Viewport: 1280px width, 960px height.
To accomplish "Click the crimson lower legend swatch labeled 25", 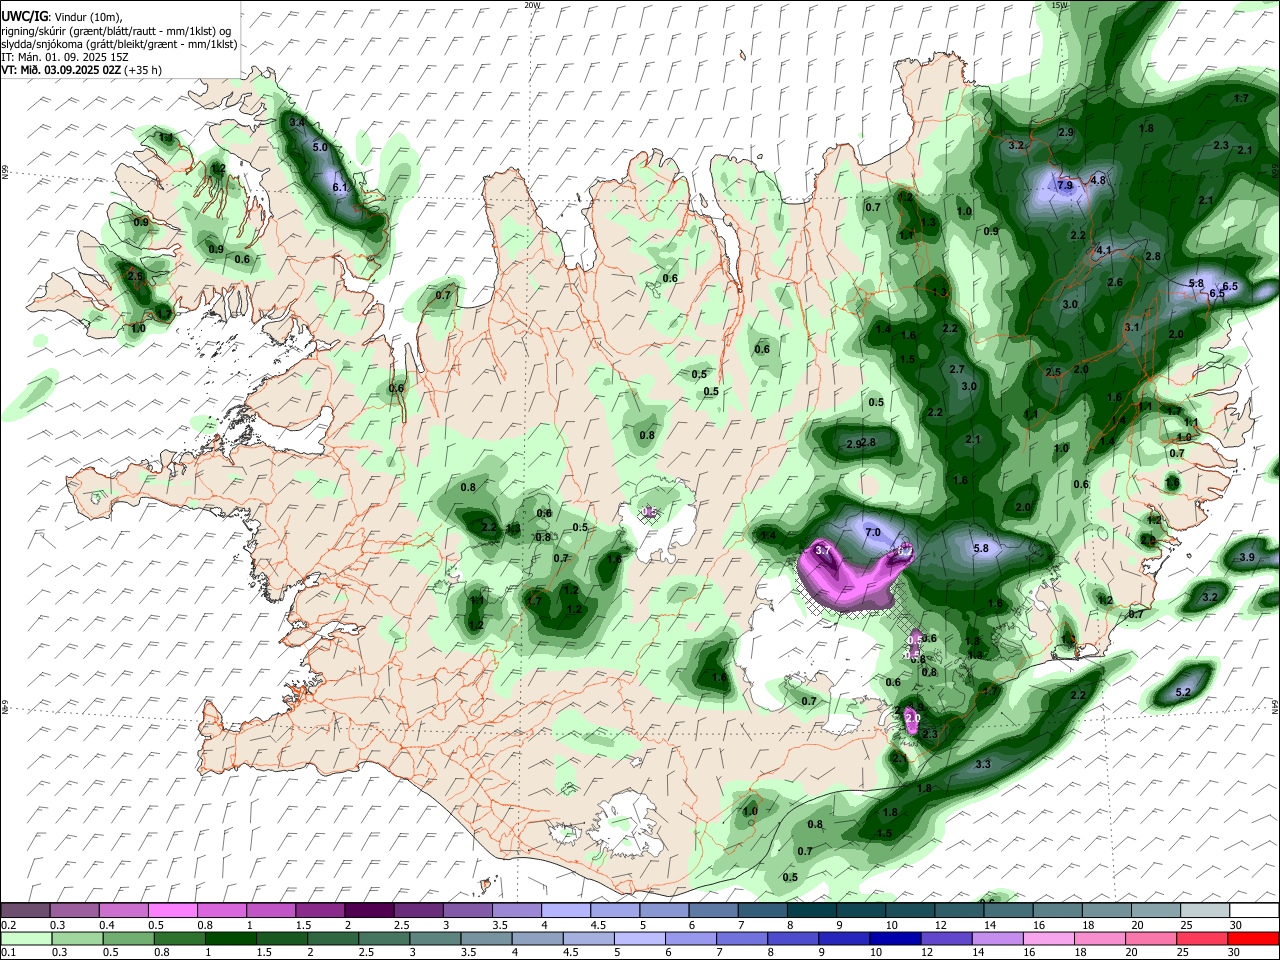I will coord(1202,938).
